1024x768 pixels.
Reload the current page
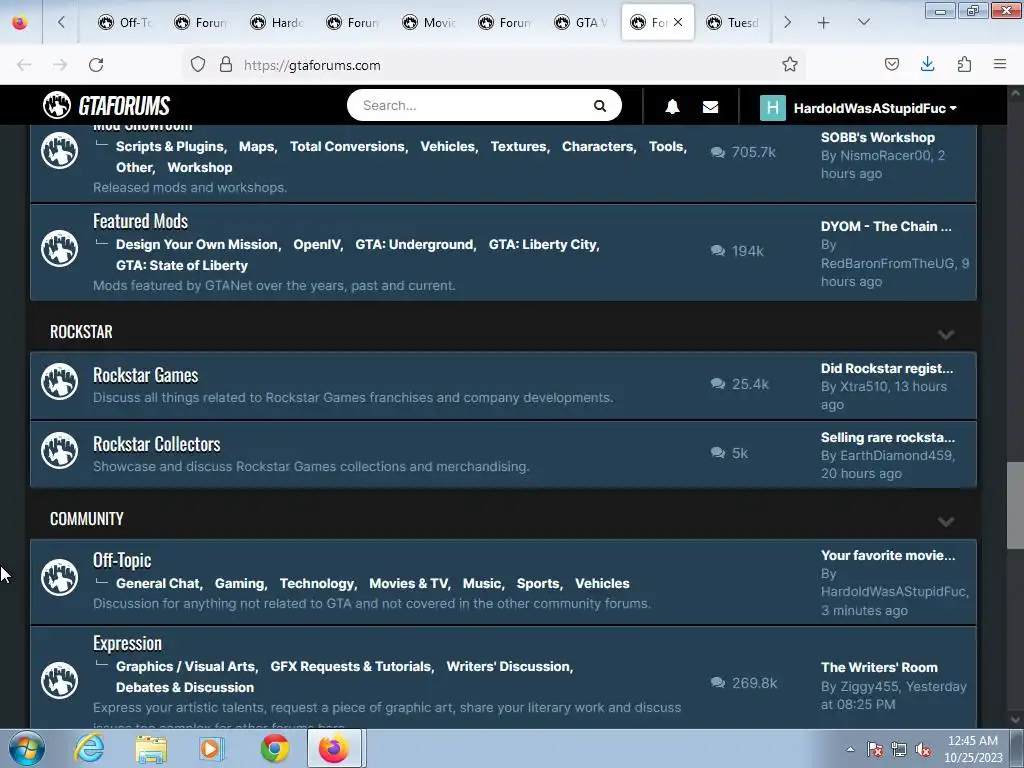[96, 65]
